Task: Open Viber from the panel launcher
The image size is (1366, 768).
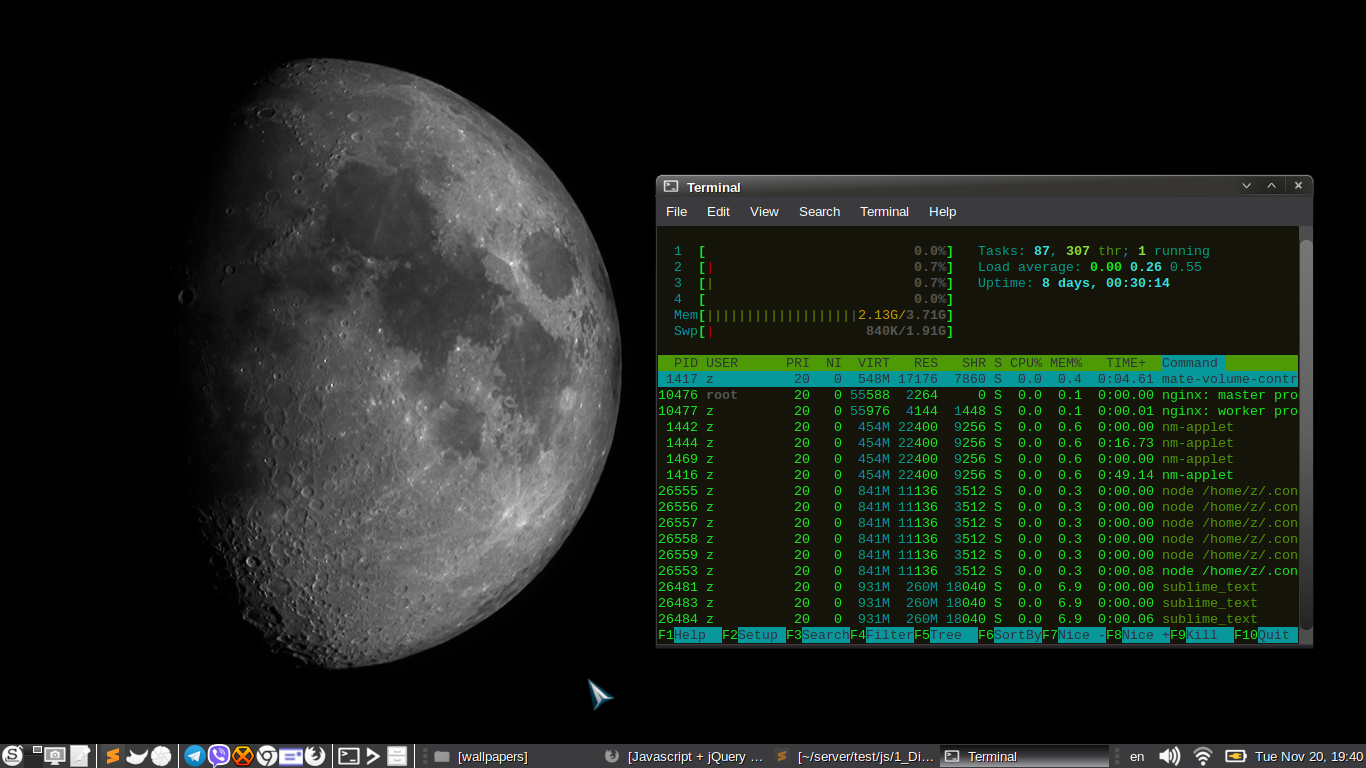Action: [x=219, y=756]
